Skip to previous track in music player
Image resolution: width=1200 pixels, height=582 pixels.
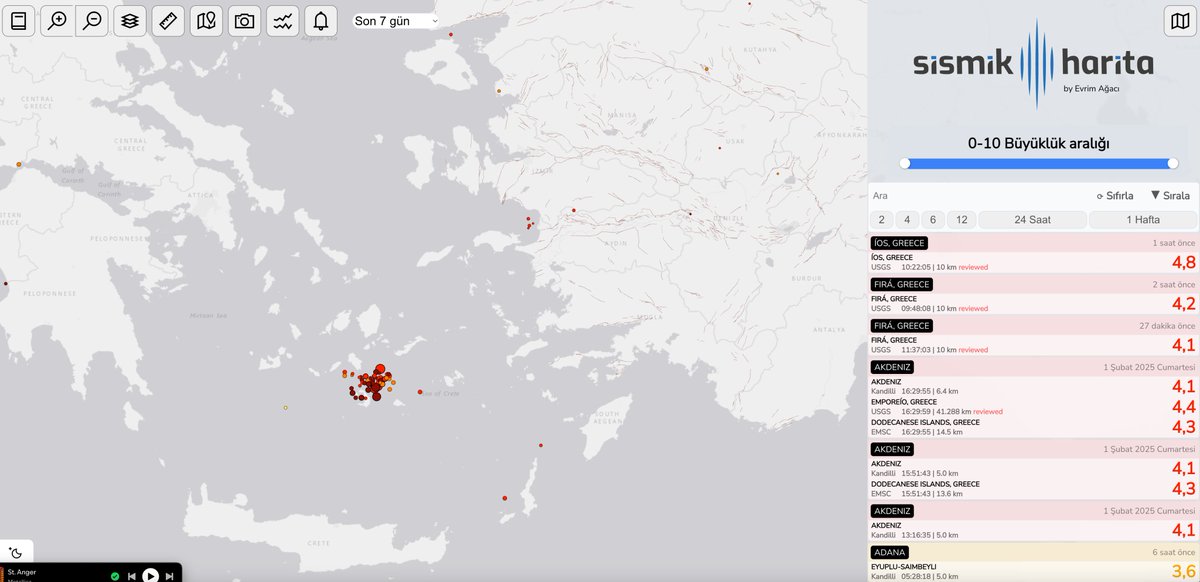pos(131,576)
